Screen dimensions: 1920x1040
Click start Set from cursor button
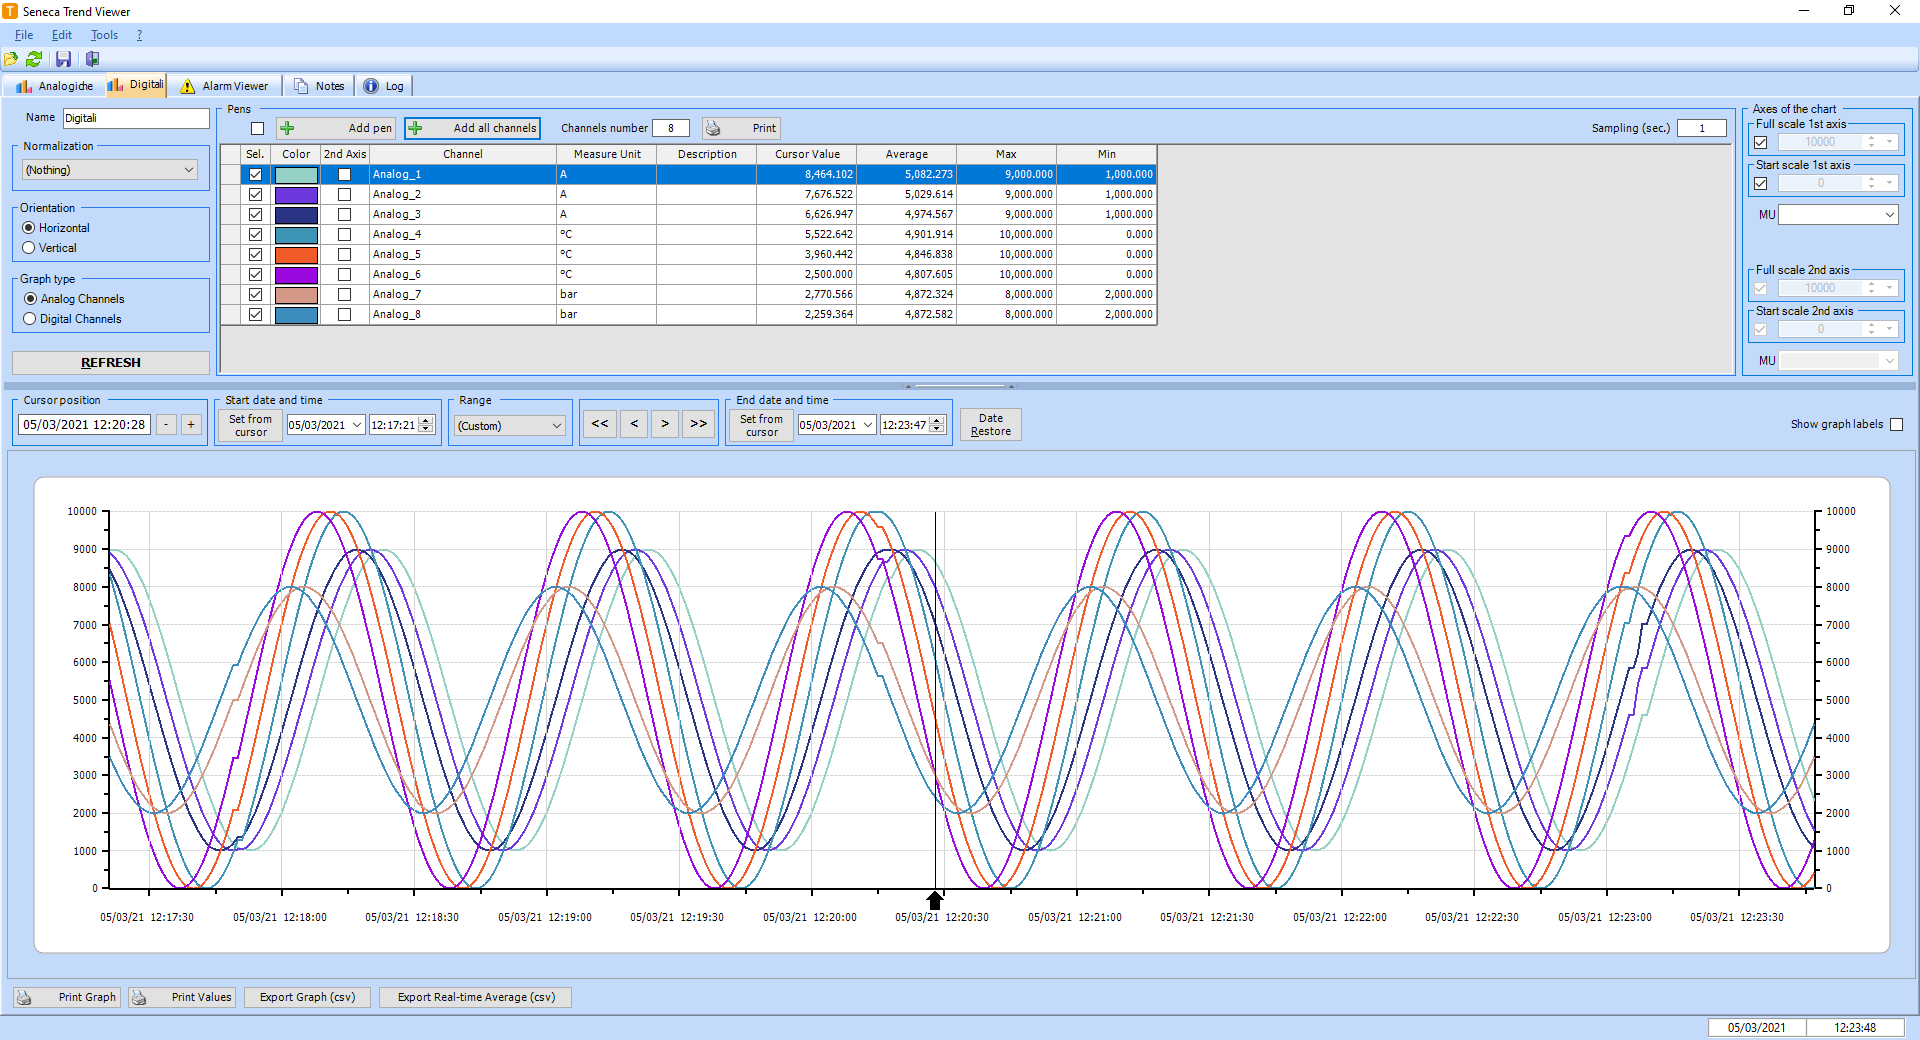(x=250, y=425)
